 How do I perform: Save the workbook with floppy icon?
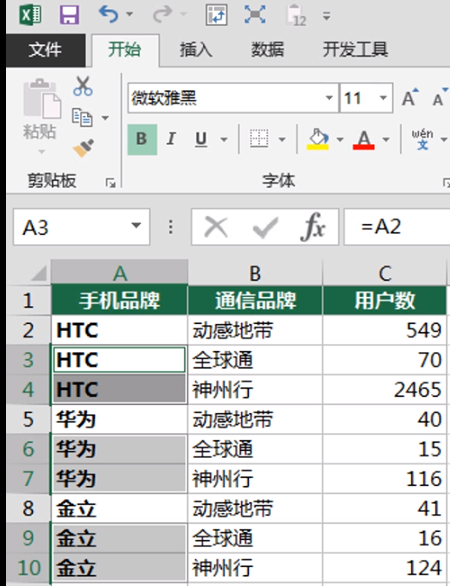[x=70, y=15]
